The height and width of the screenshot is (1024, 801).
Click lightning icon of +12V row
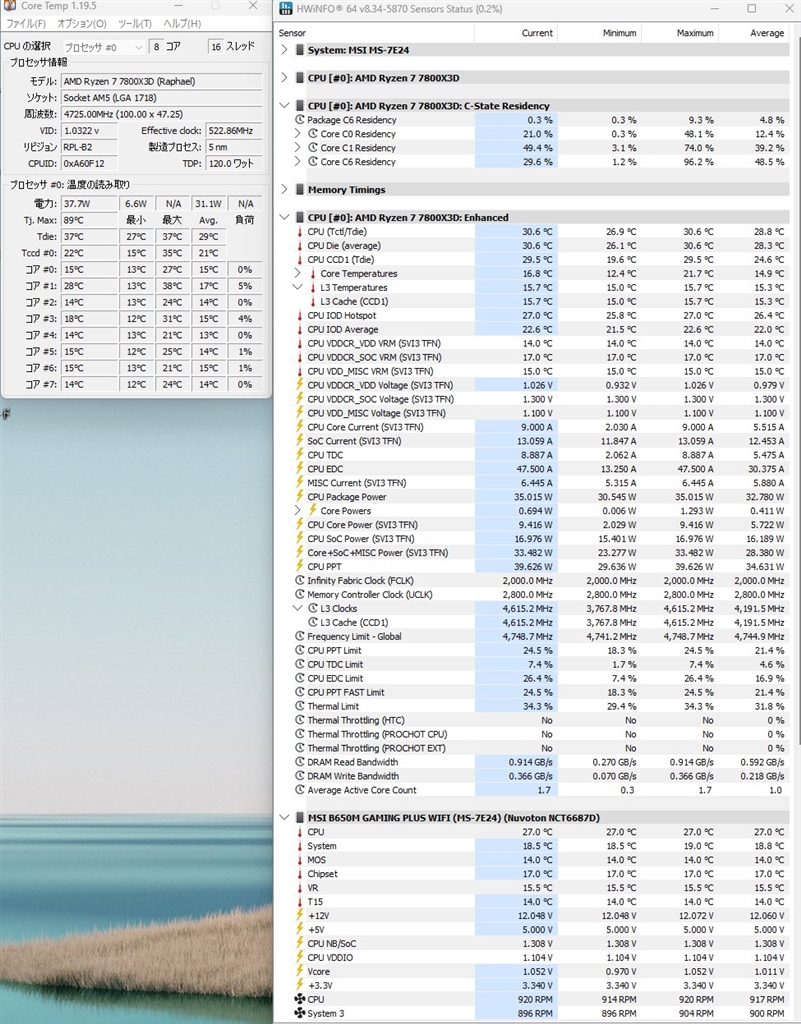click(300, 916)
